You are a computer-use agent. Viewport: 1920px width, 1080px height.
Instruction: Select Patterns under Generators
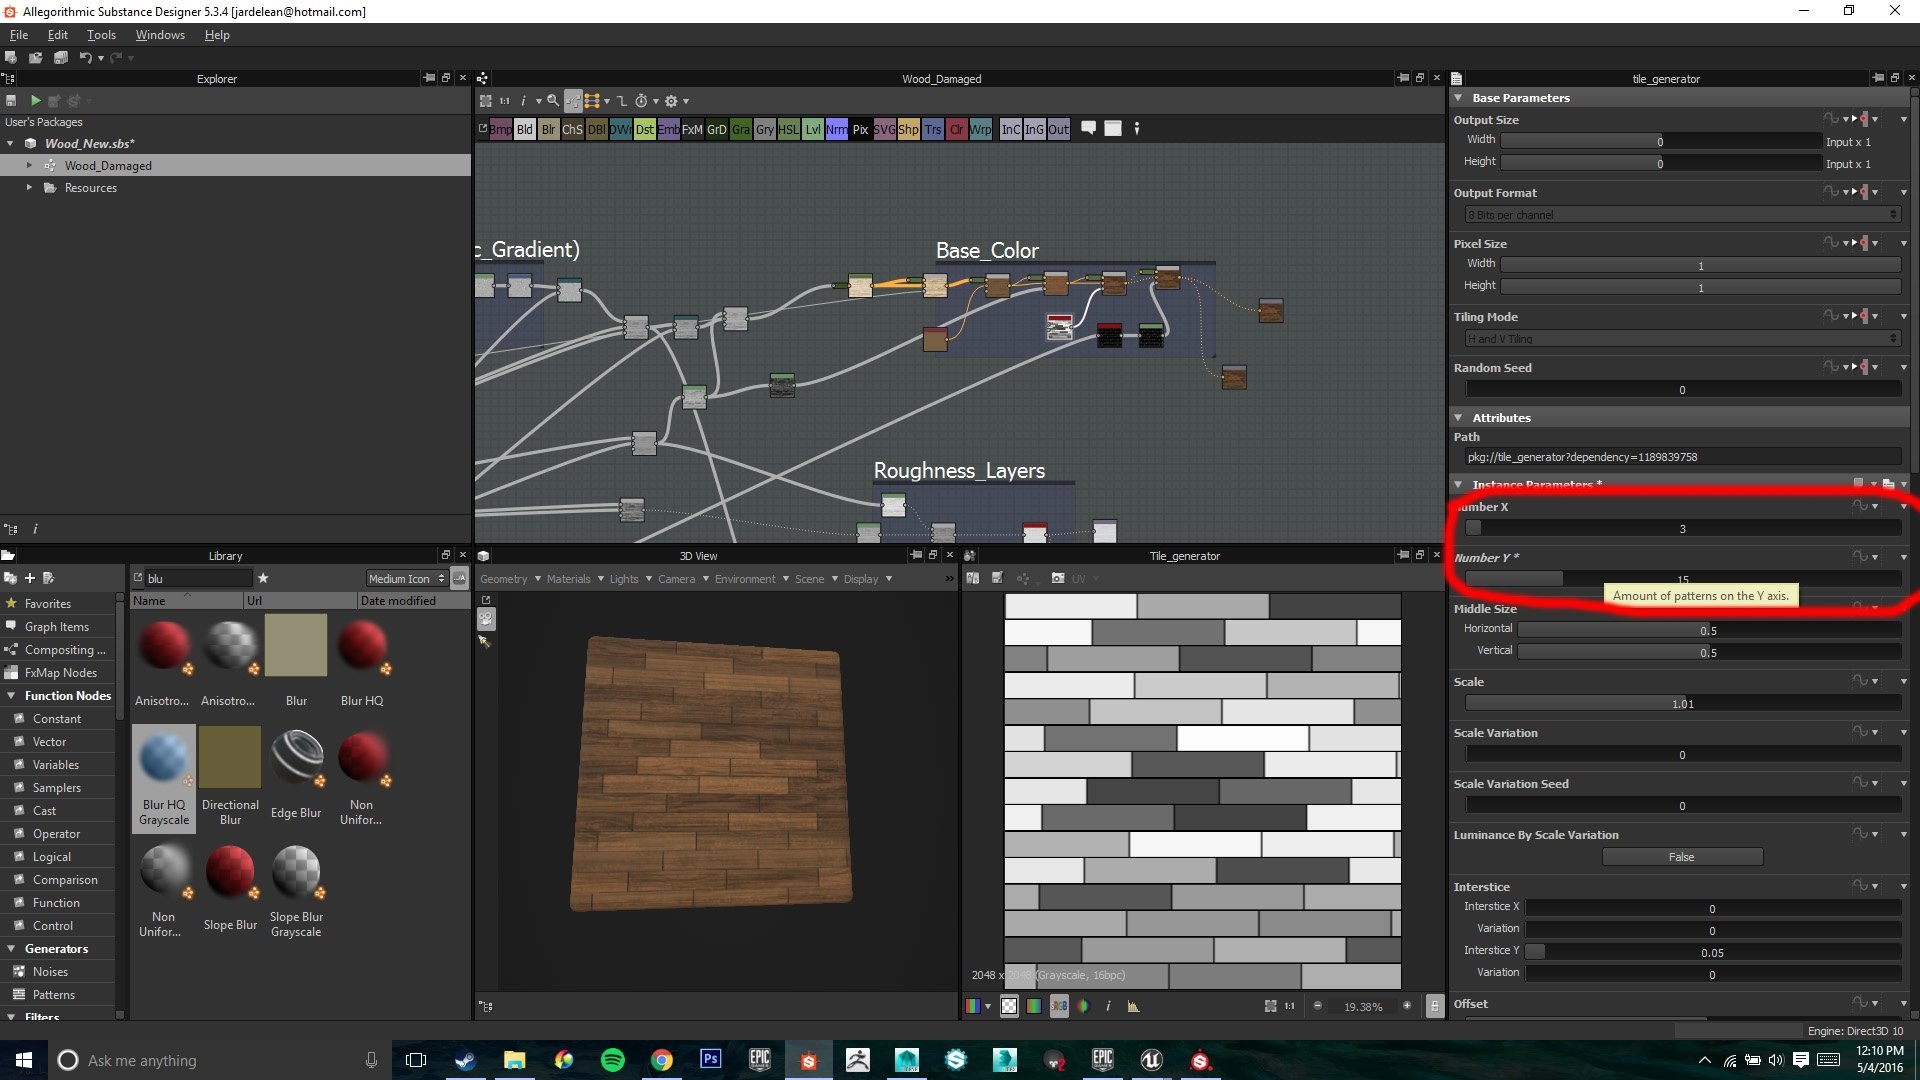pos(54,995)
